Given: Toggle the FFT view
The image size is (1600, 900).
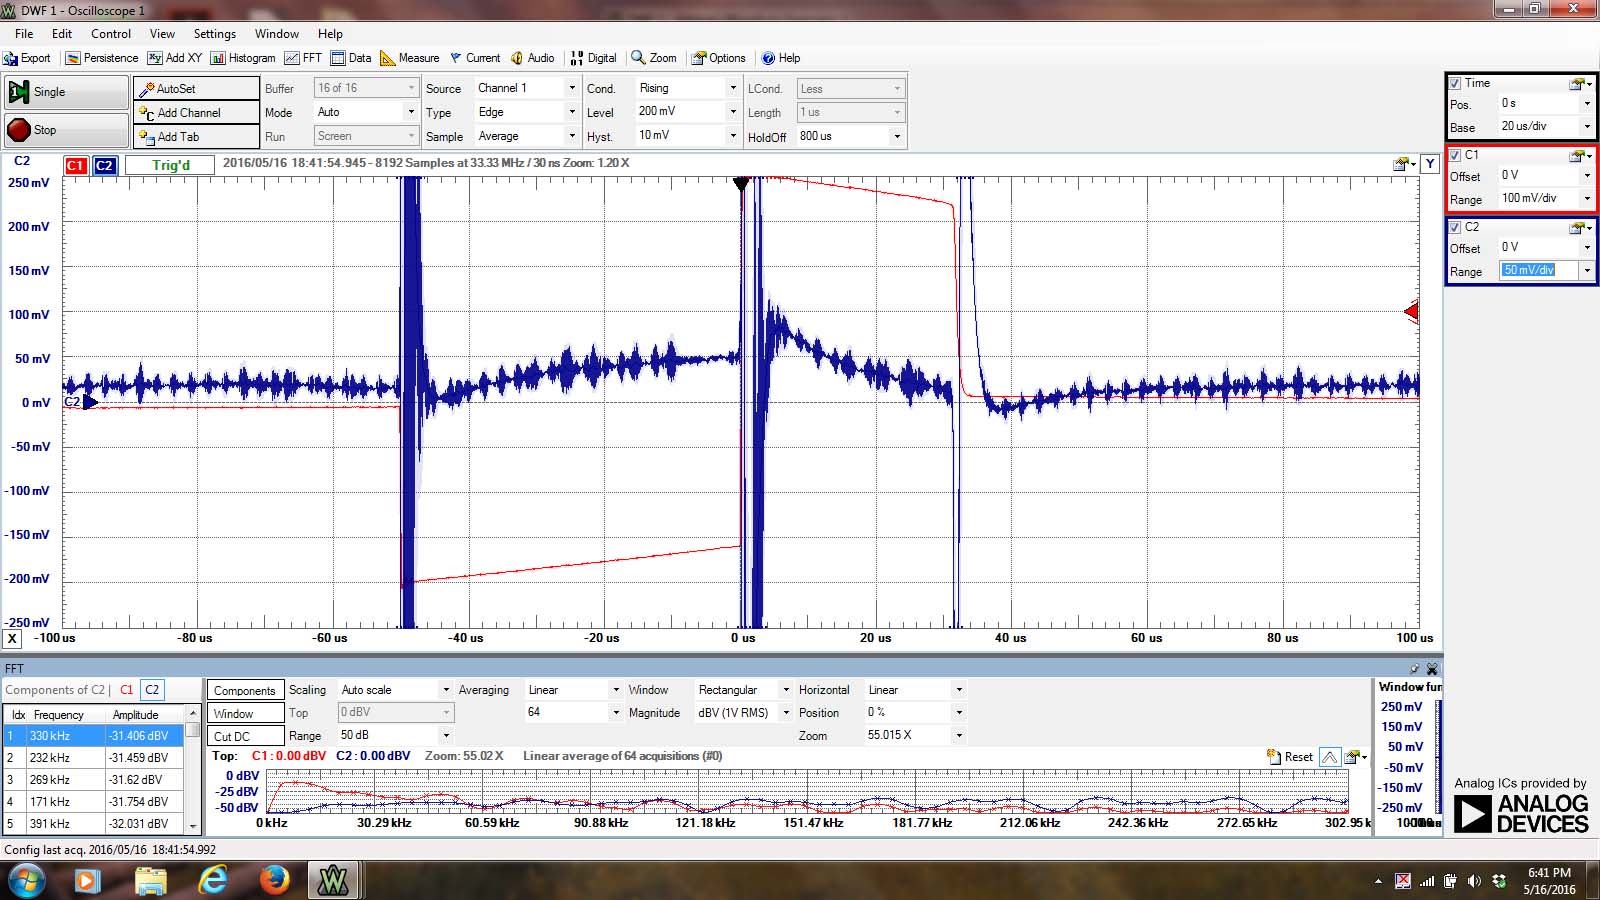Looking at the screenshot, I should coord(303,58).
